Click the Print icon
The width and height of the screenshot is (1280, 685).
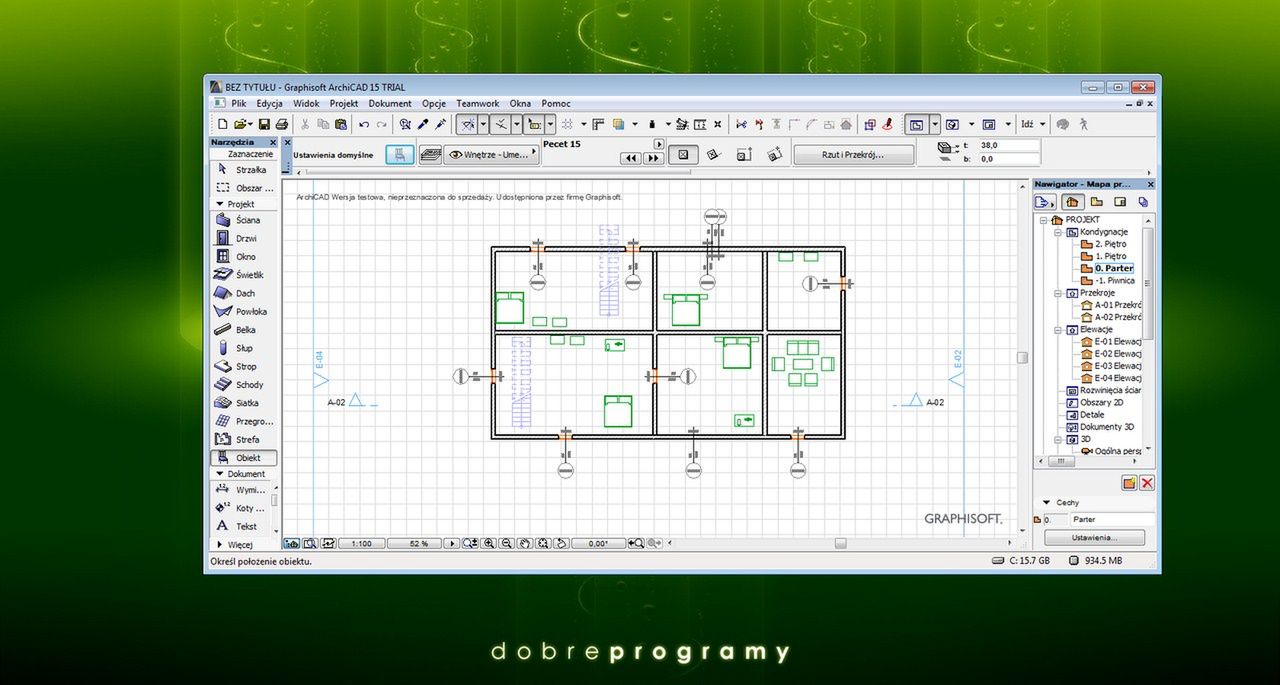tap(282, 124)
